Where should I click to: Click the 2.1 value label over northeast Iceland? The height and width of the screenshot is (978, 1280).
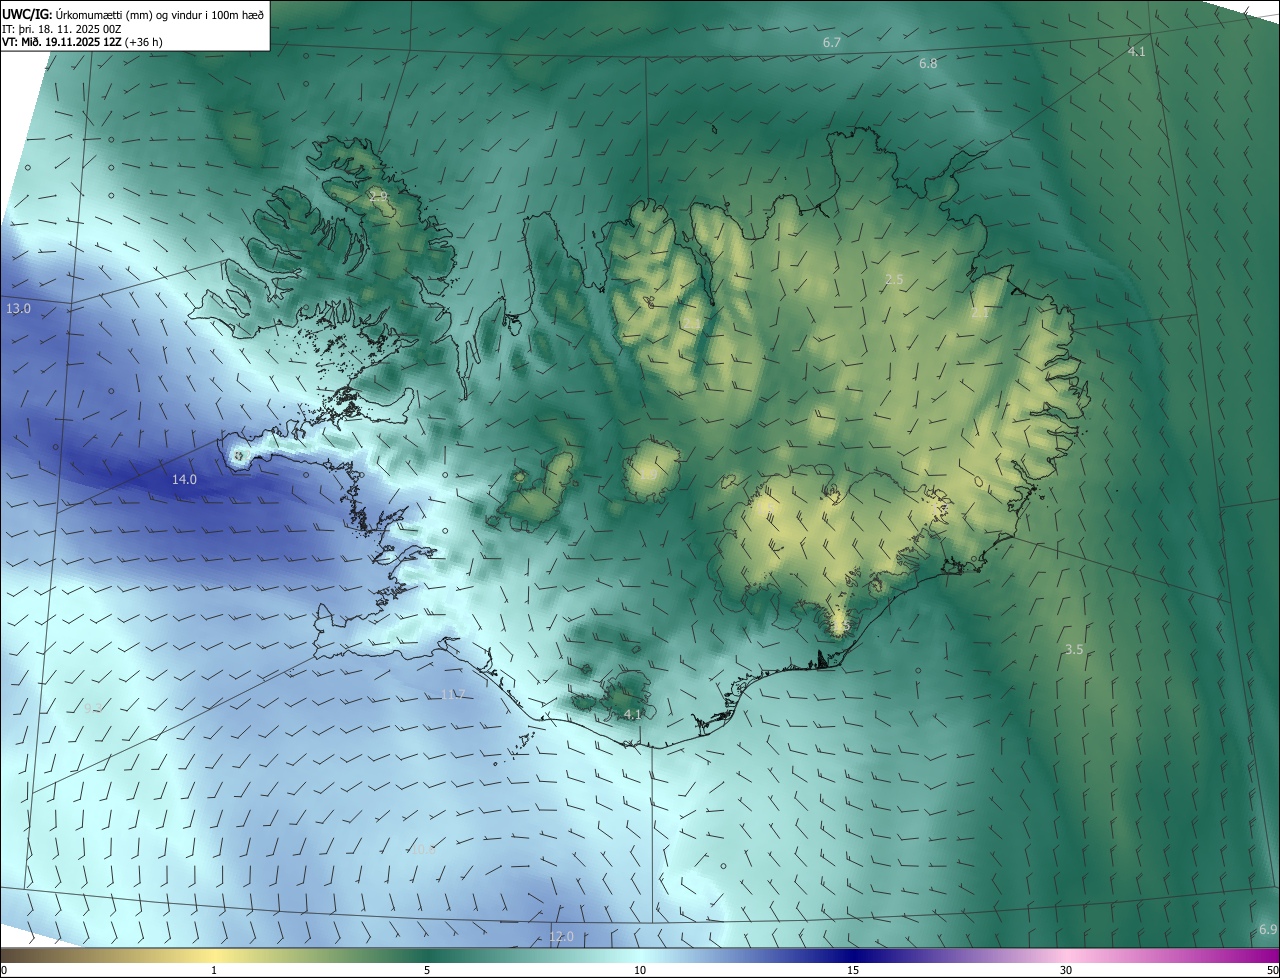pos(980,313)
